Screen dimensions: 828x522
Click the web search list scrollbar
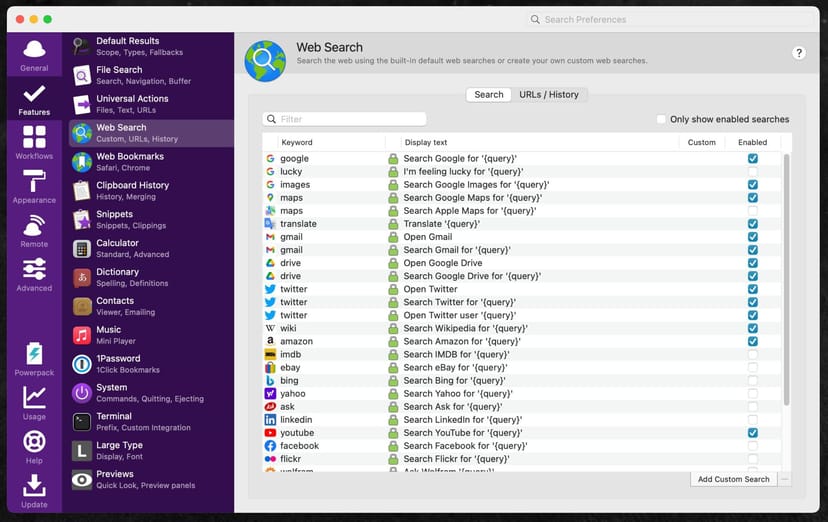(786, 280)
